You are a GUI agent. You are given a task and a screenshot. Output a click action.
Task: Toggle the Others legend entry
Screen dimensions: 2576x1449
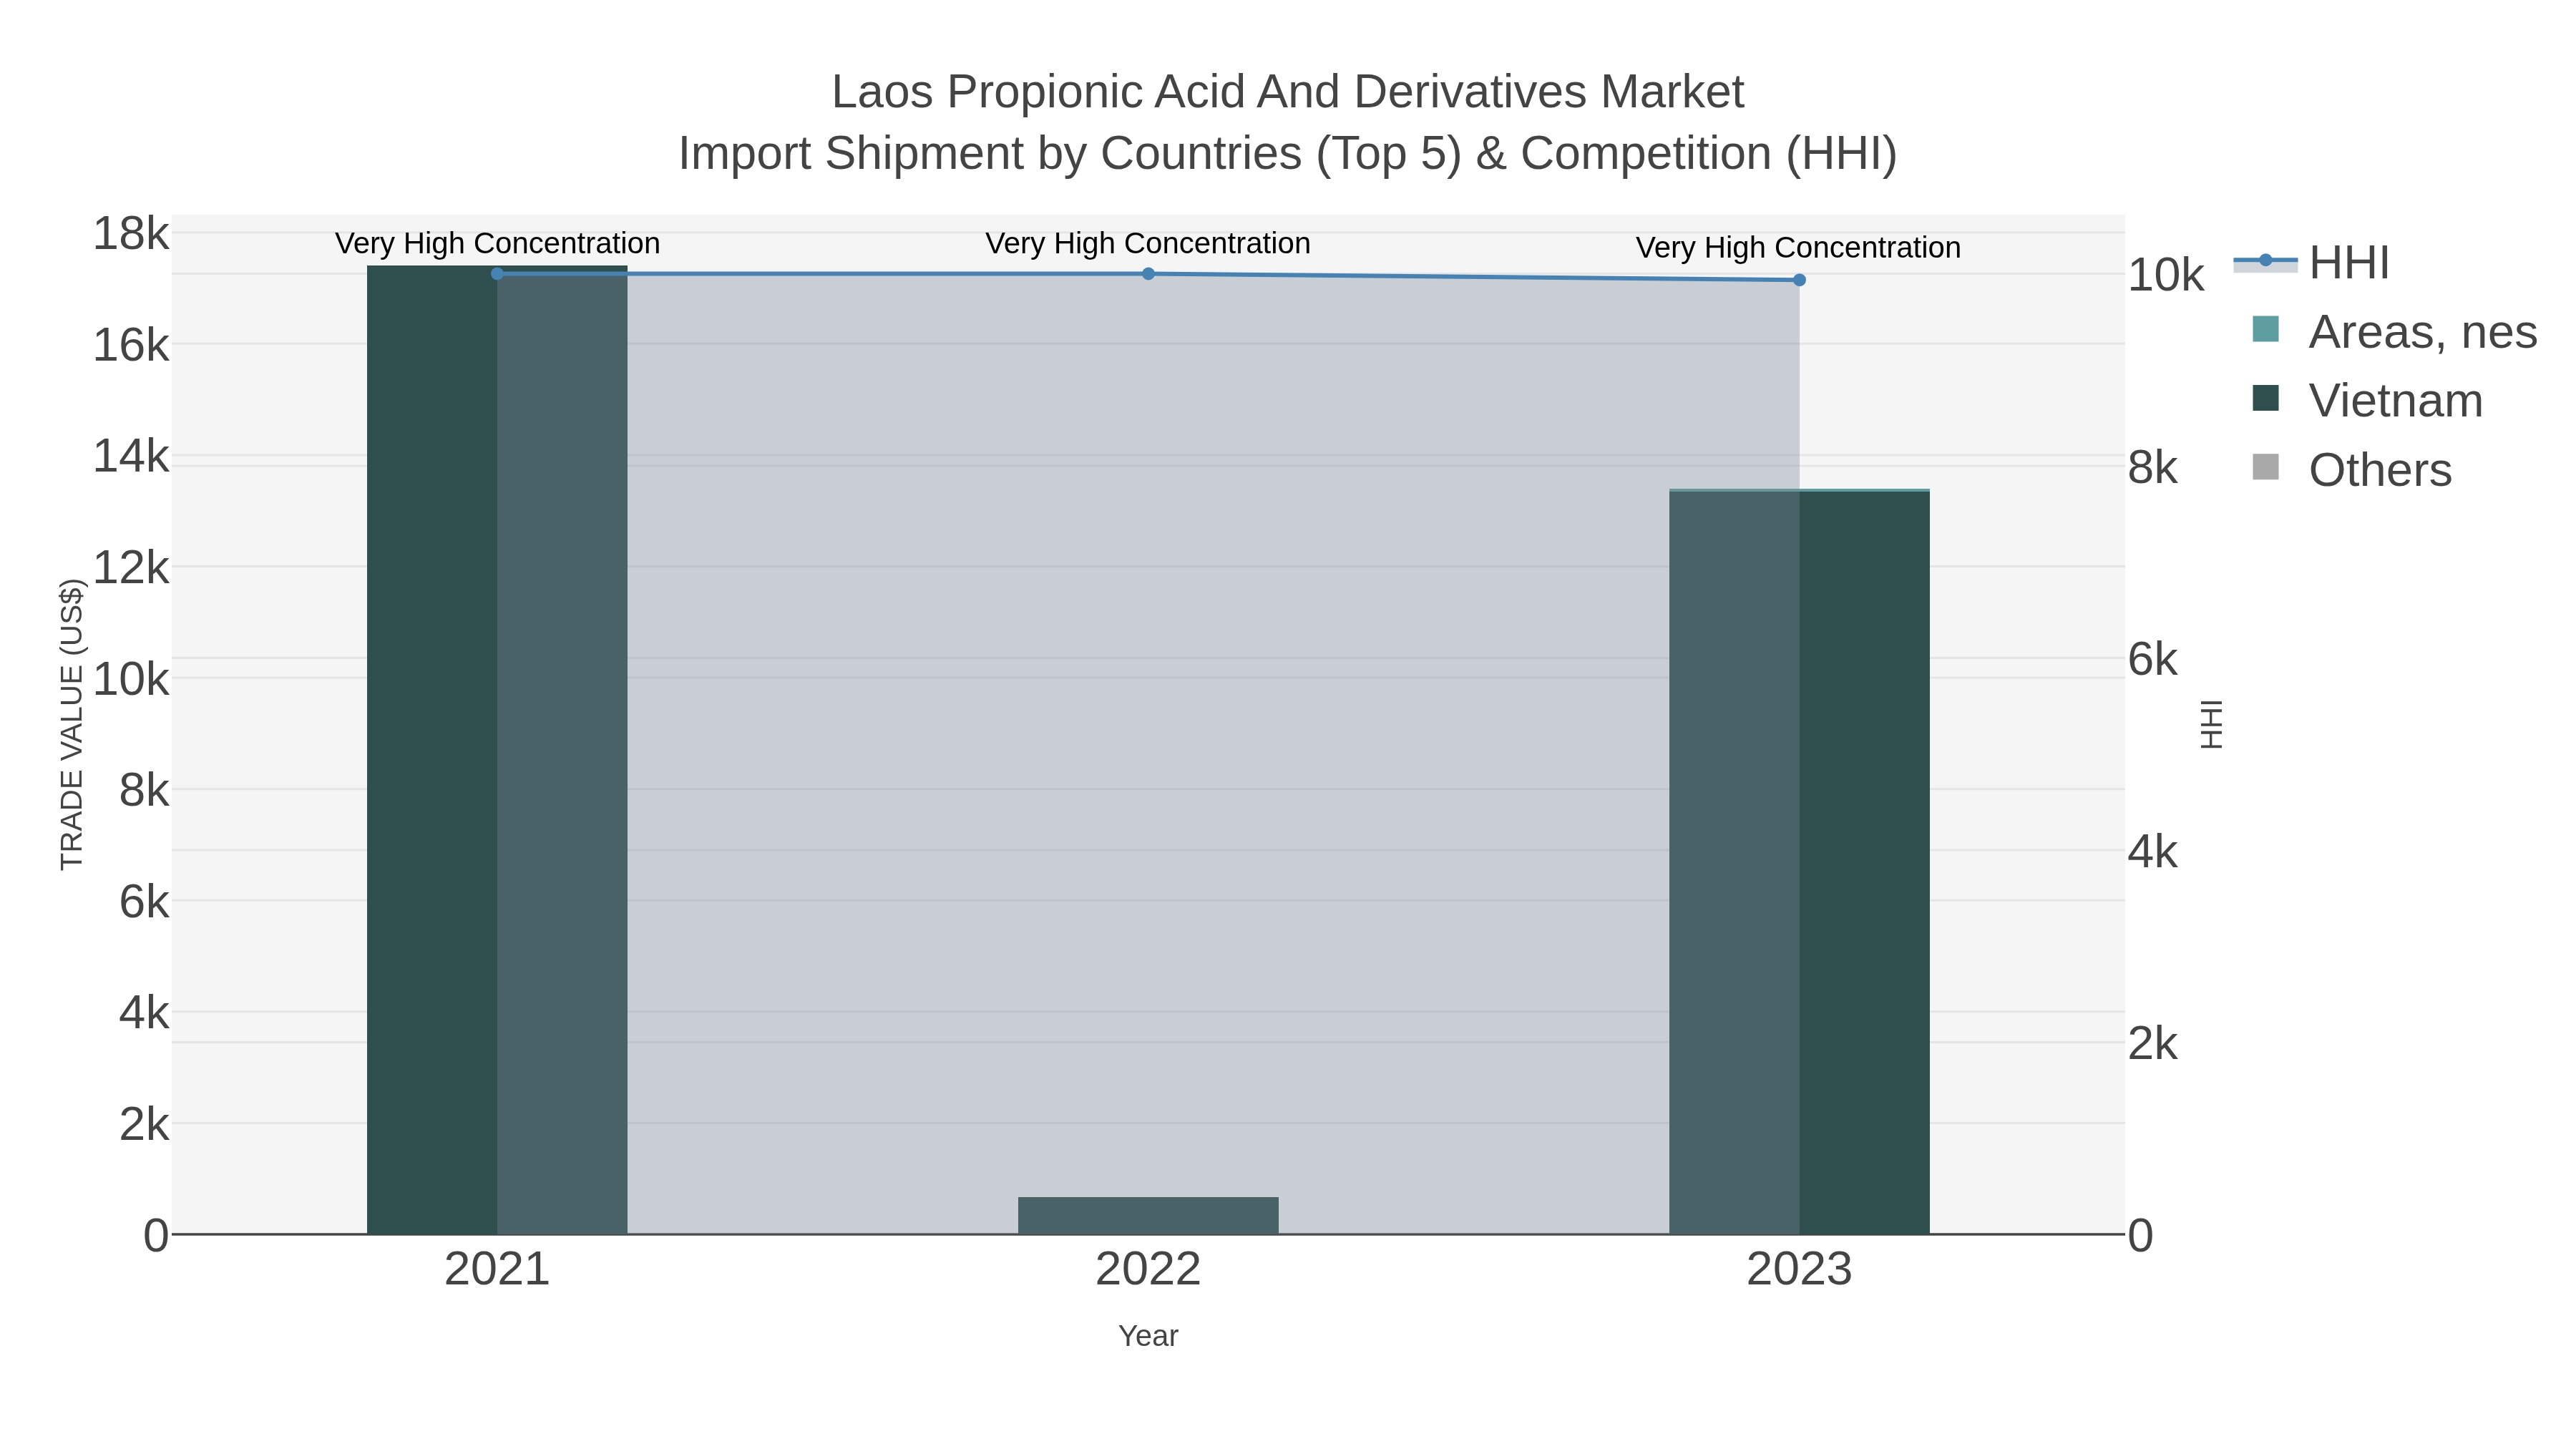(2351, 469)
